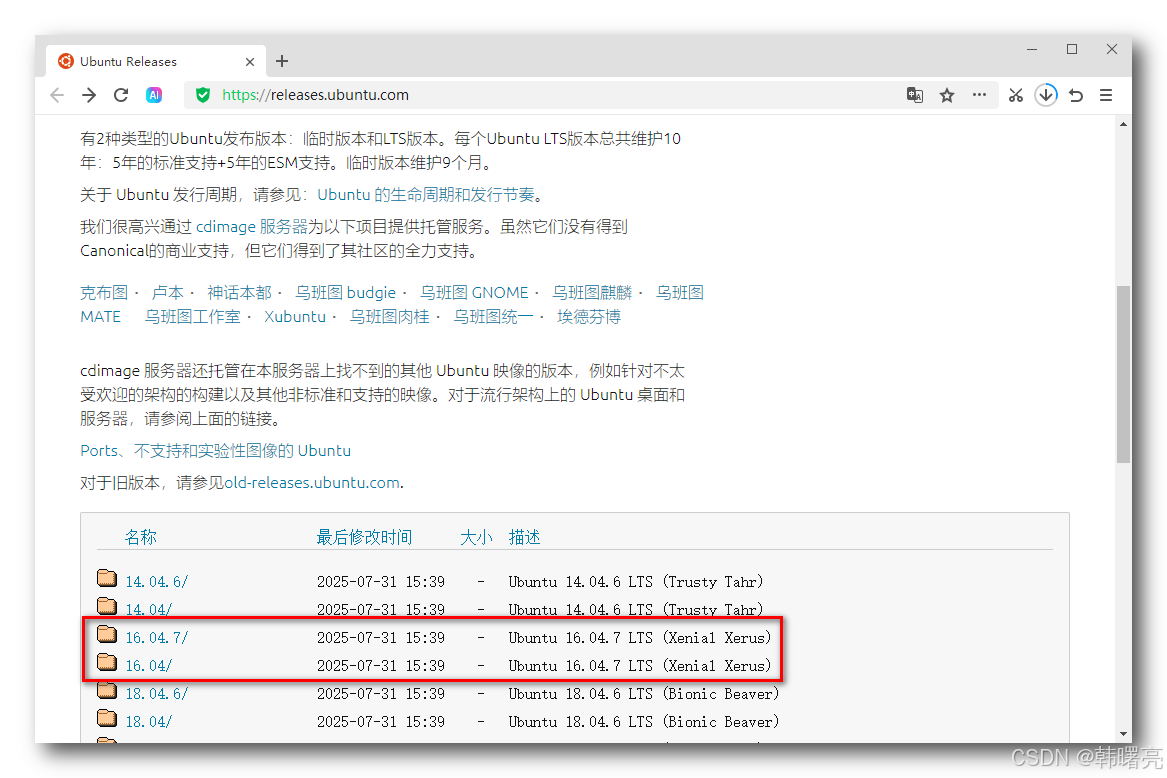Maximize the browser window
1167x778 pixels.
click(x=1072, y=49)
